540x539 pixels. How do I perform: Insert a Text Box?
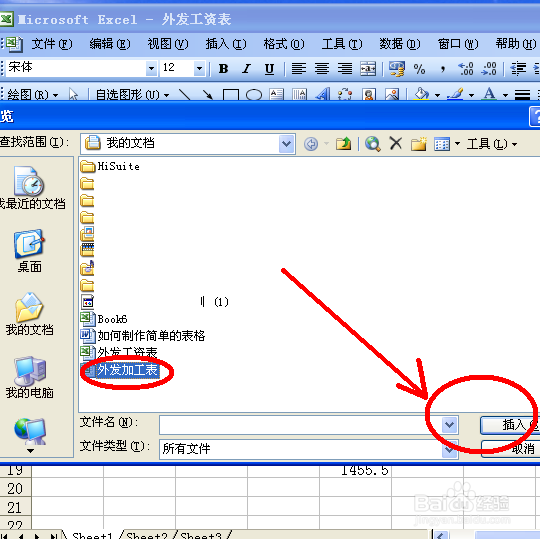coord(277,94)
